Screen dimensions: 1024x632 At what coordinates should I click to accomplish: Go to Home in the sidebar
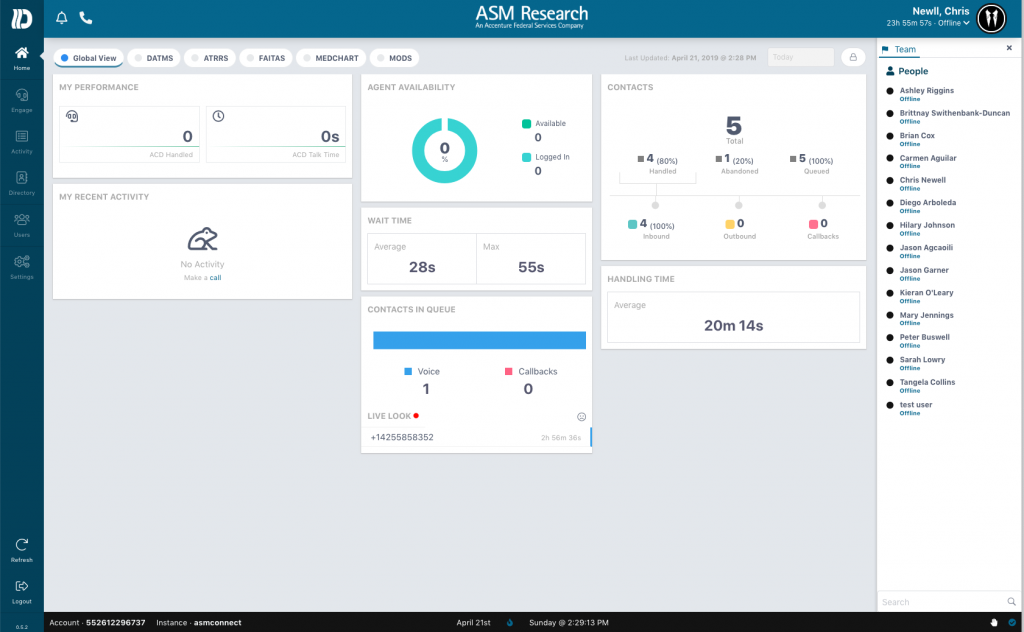[22, 58]
